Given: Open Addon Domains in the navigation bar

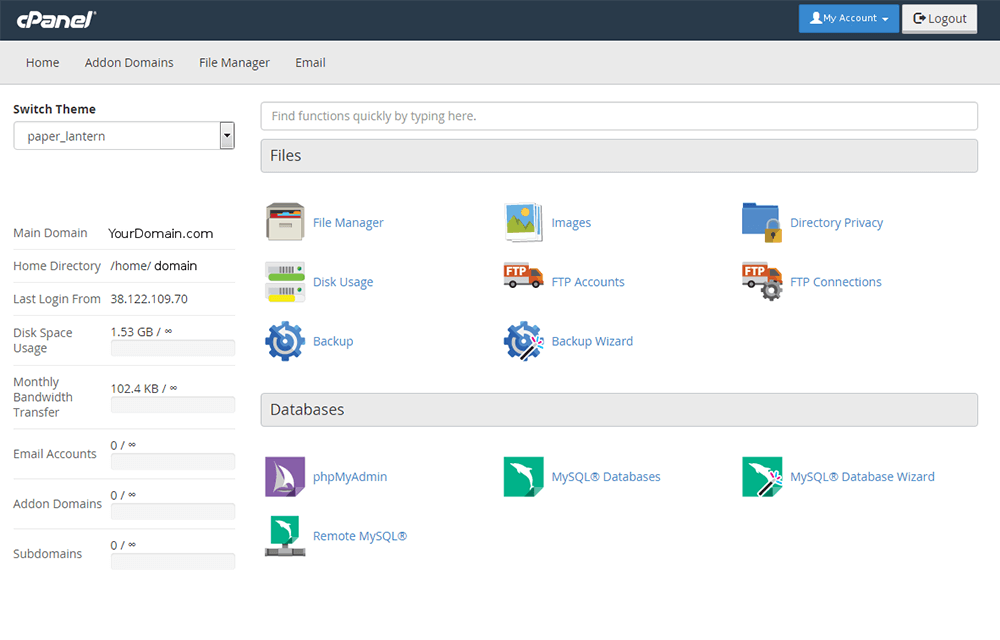Looking at the screenshot, I should click(129, 62).
